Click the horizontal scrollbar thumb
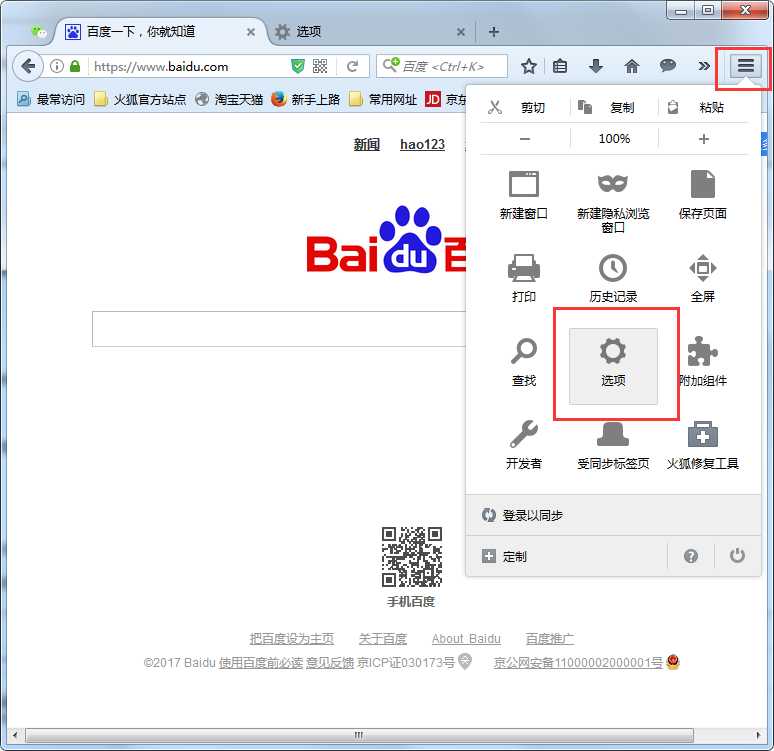This screenshot has height=751, width=774. tap(359, 735)
